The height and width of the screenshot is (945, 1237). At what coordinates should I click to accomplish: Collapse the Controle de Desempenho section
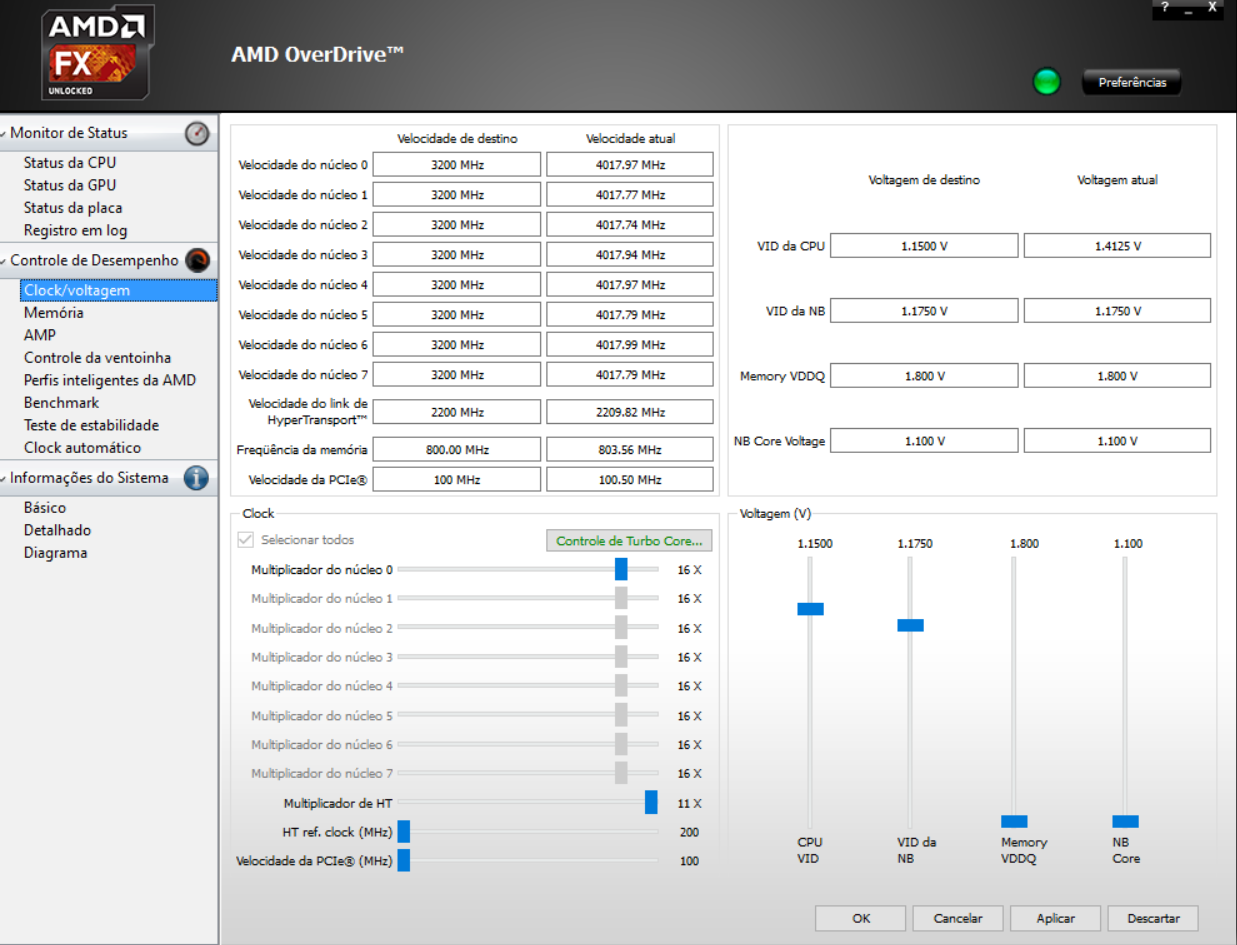[x=5, y=261]
